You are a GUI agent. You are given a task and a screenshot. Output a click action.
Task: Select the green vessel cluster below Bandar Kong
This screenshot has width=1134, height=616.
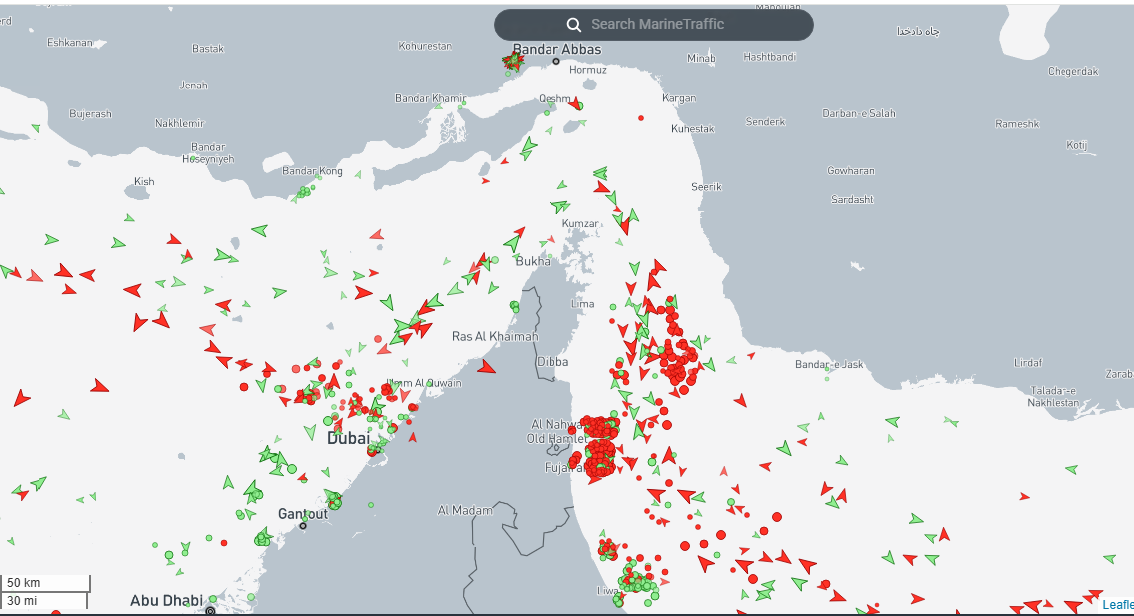coord(304,192)
